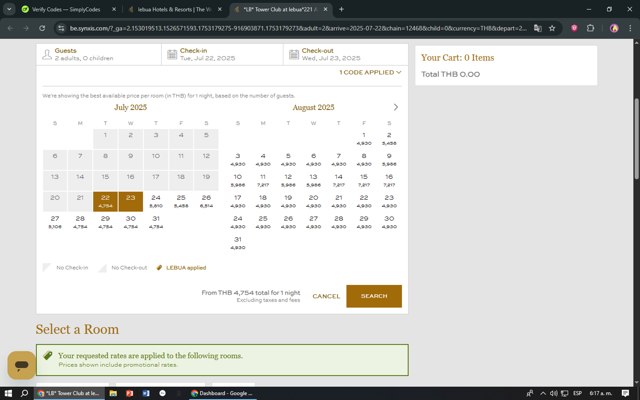Open Word from the taskbar
Image resolution: width=640 pixels, height=400 pixels.
coord(146,393)
